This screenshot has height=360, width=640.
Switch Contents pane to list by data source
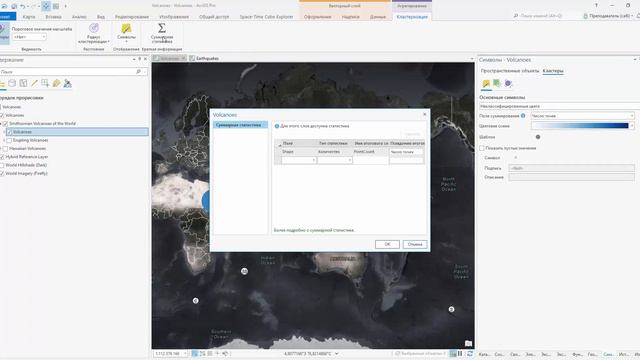click(12, 83)
